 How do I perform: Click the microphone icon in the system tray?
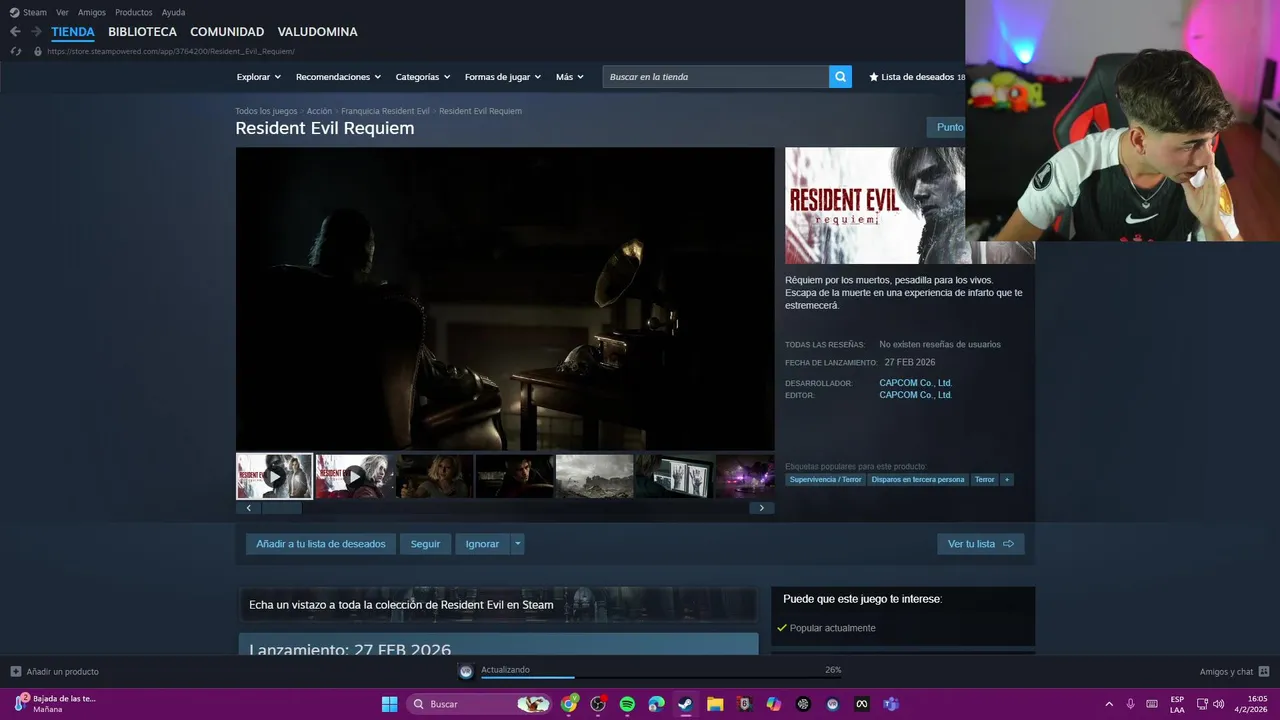(x=1130, y=704)
